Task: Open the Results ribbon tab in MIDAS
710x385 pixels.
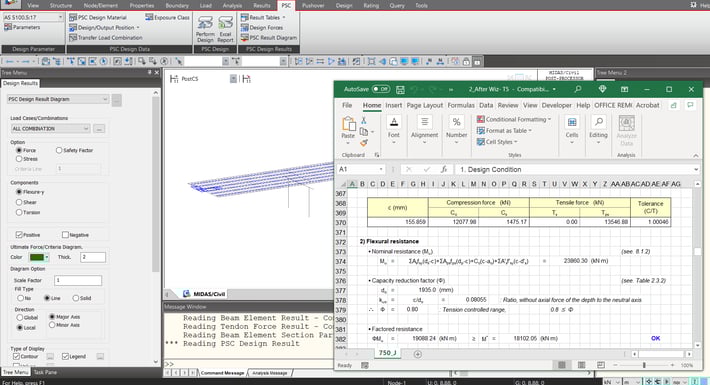Action: [x=262, y=5]
